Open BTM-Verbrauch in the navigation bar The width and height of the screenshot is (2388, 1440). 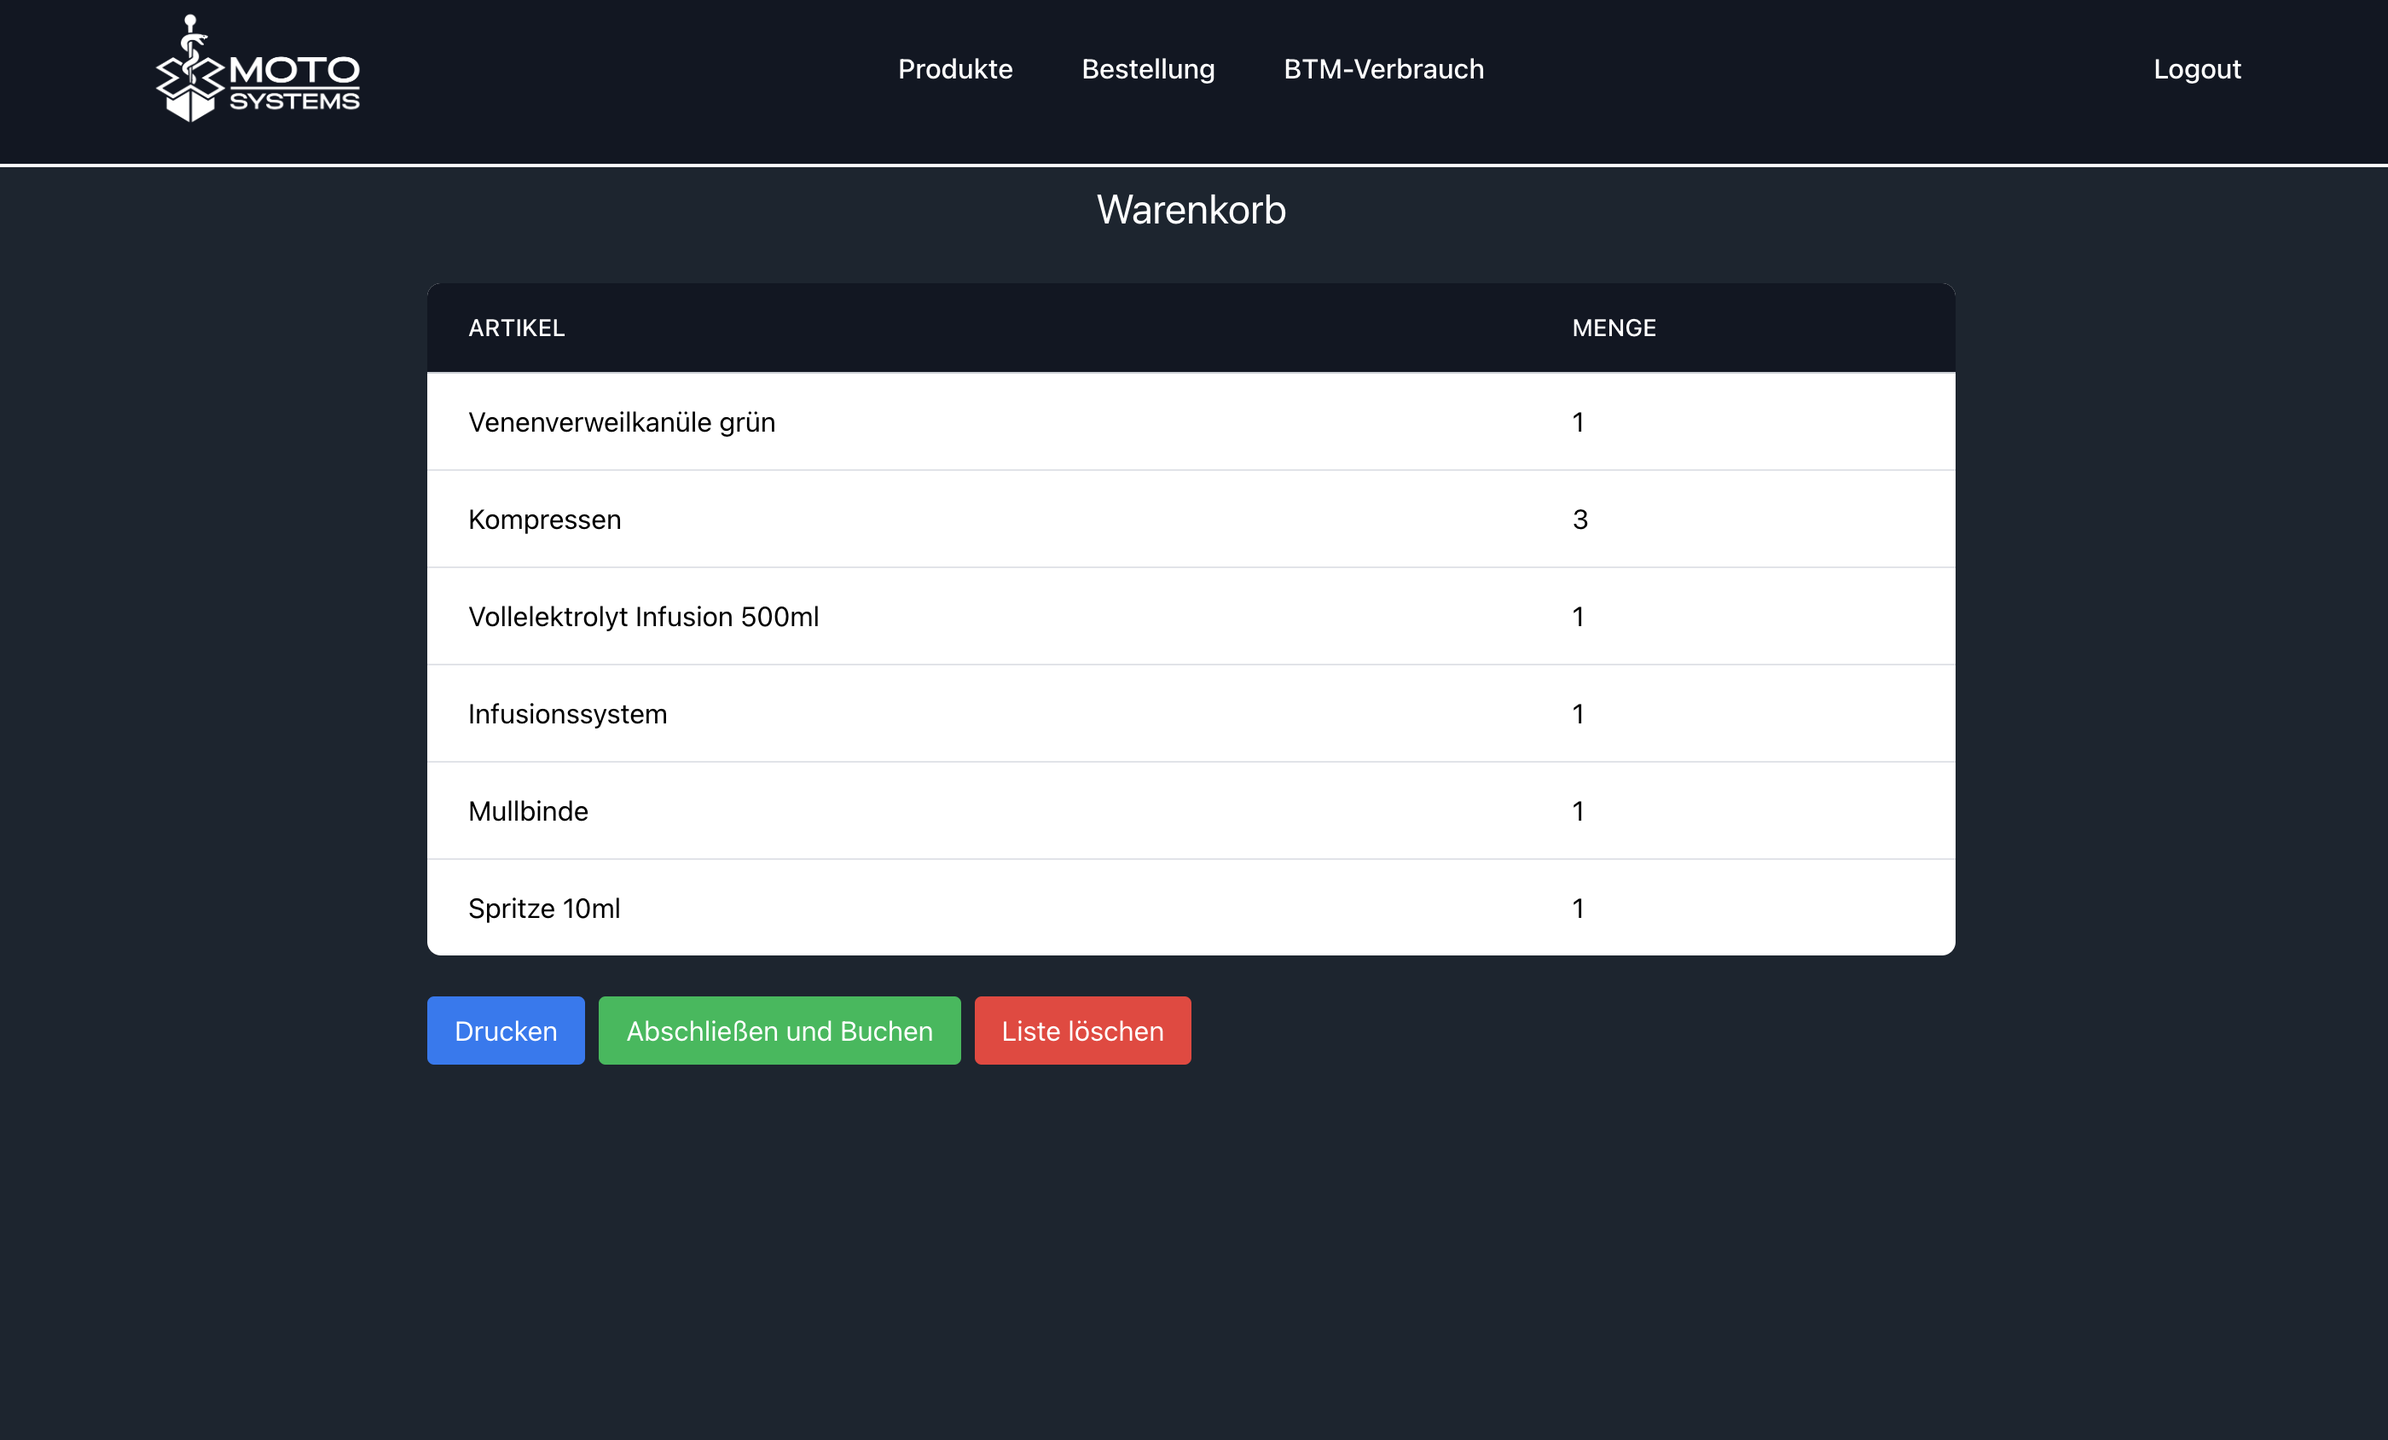point(1383,69)
